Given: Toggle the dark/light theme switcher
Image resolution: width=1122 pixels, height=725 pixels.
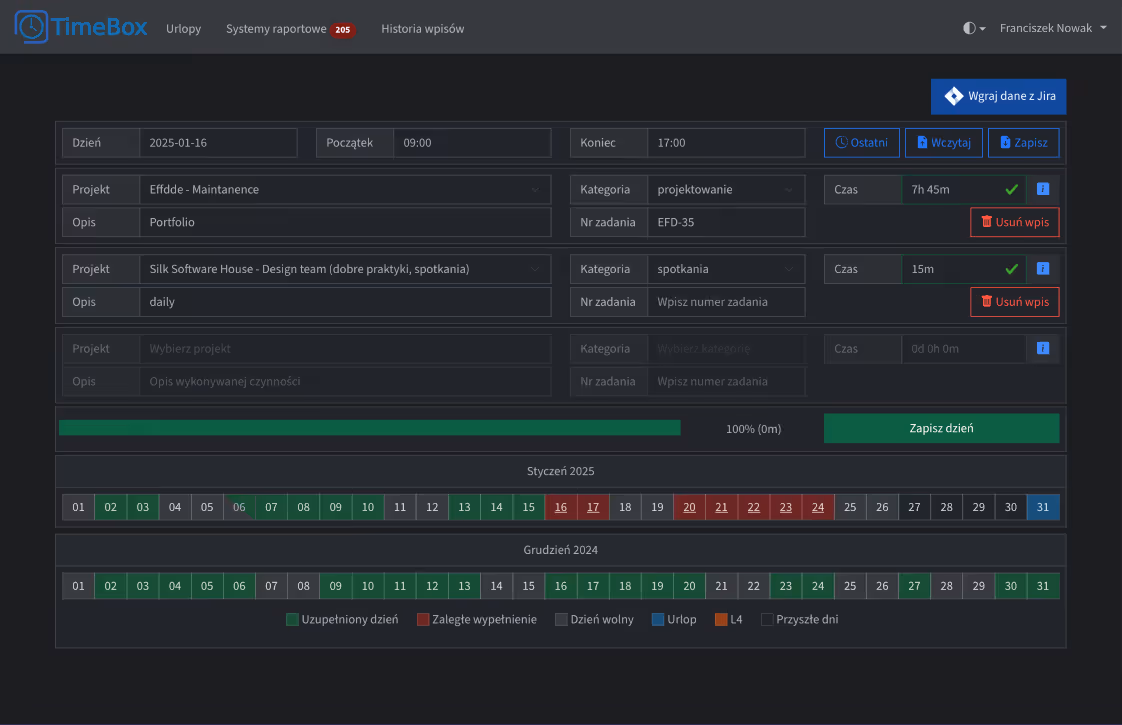Looking at the screenshot, I should [974, 29].
